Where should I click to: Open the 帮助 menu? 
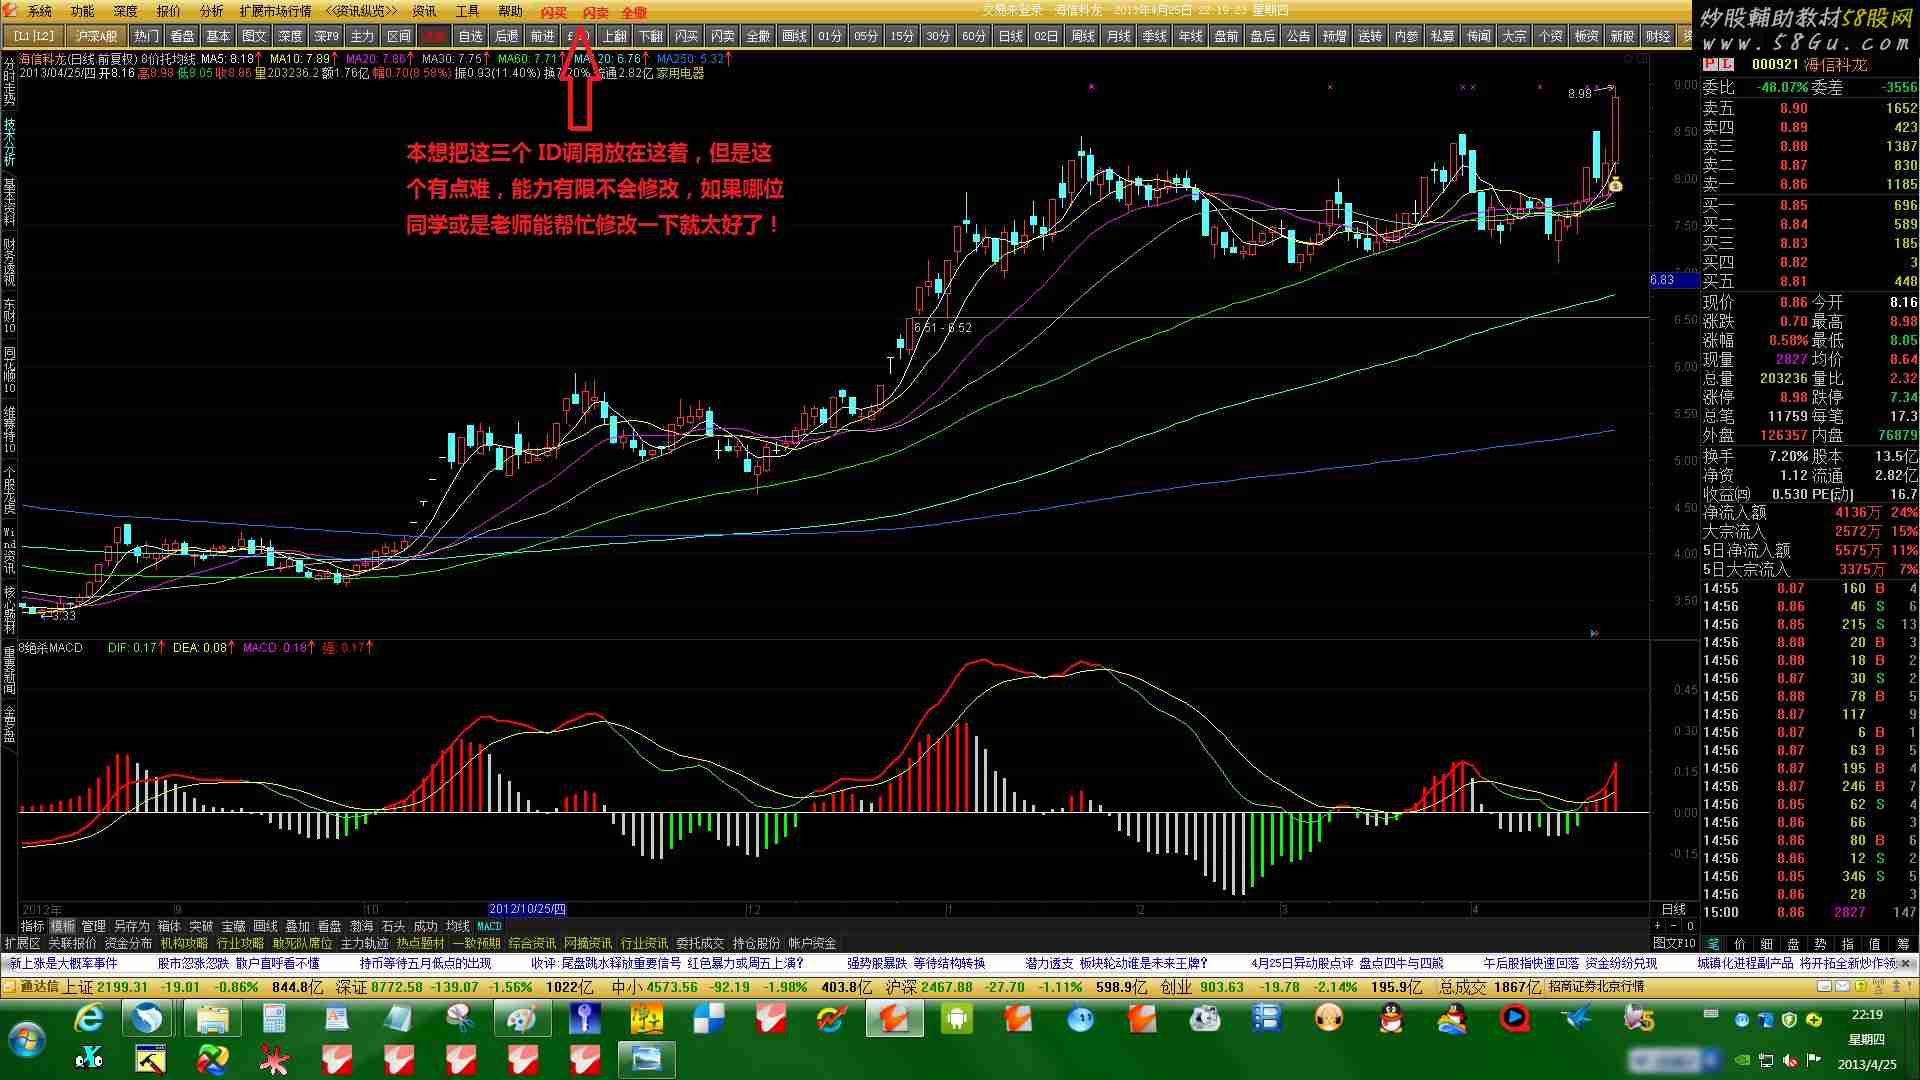[510, 11]
